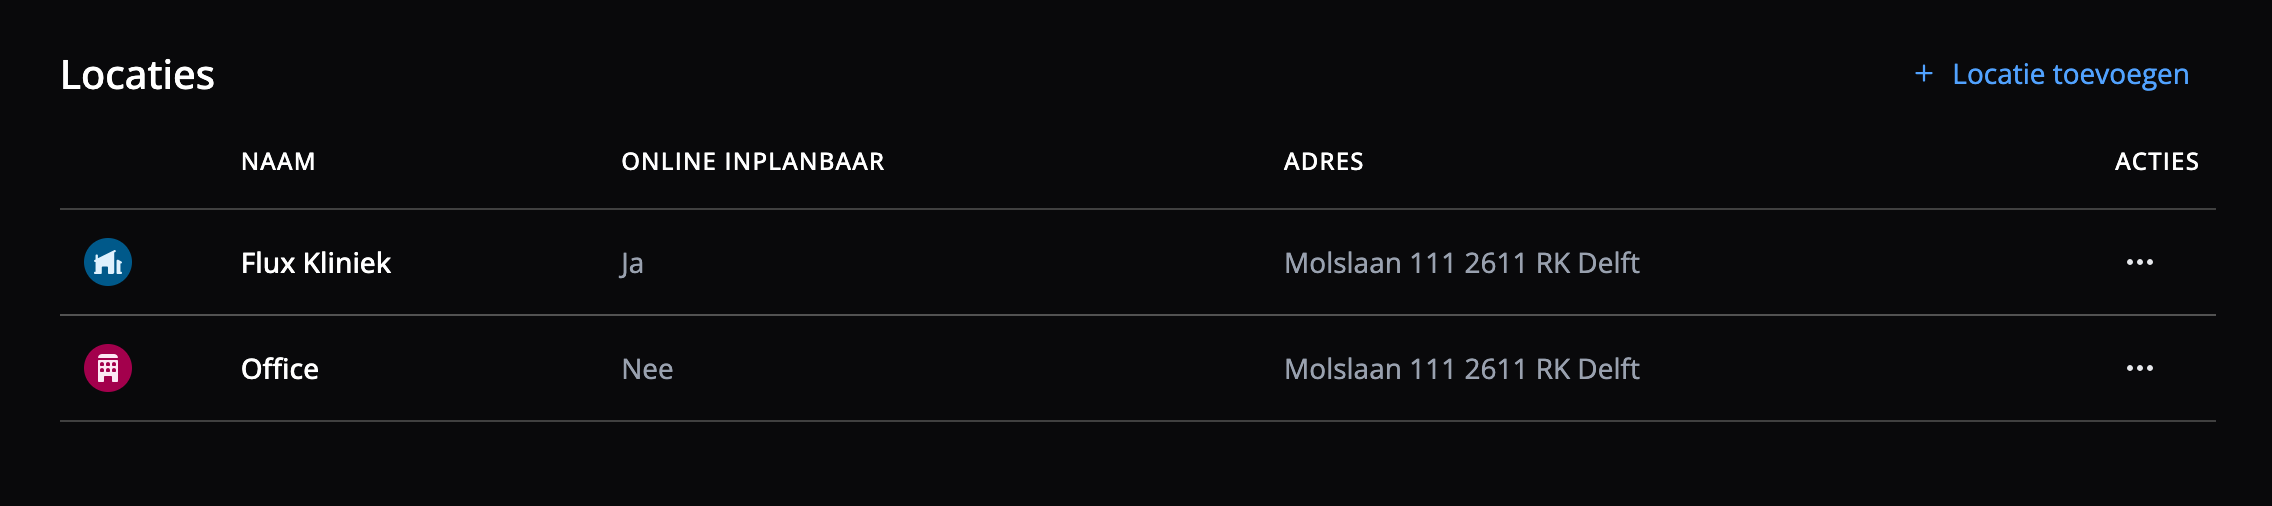This screenshot has width=2272, height=506.
Task: Click Delft in the Flux Kliniek address
Action: 1608,263
